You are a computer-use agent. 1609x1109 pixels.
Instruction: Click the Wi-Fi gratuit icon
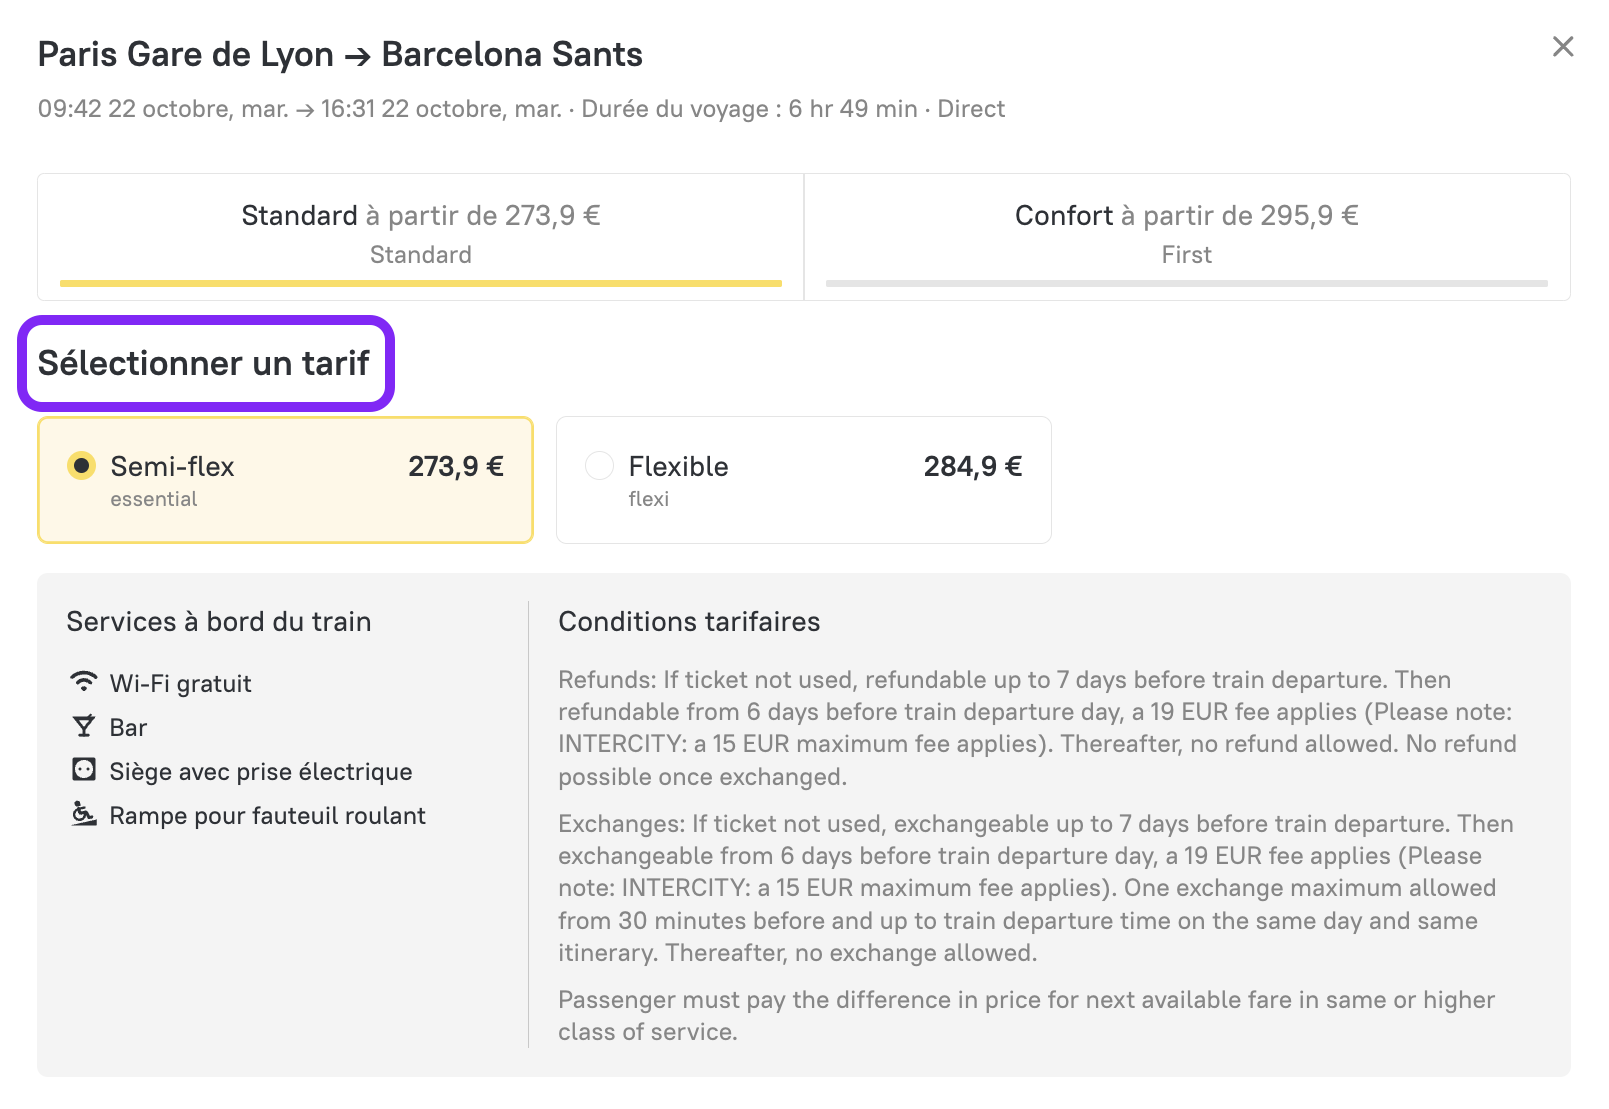84,682
